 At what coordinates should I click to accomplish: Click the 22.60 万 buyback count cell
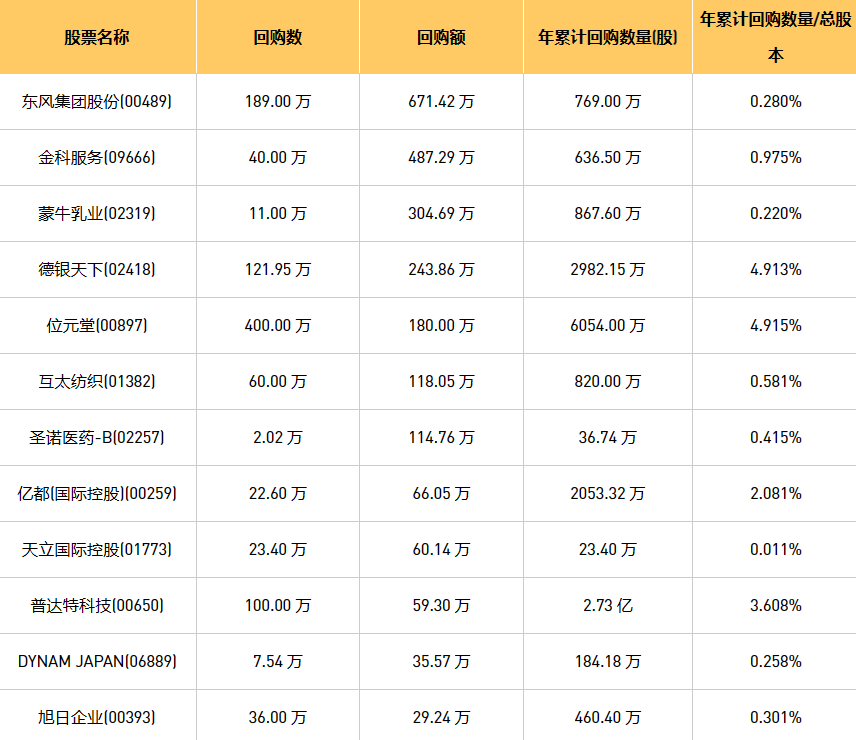277,494
